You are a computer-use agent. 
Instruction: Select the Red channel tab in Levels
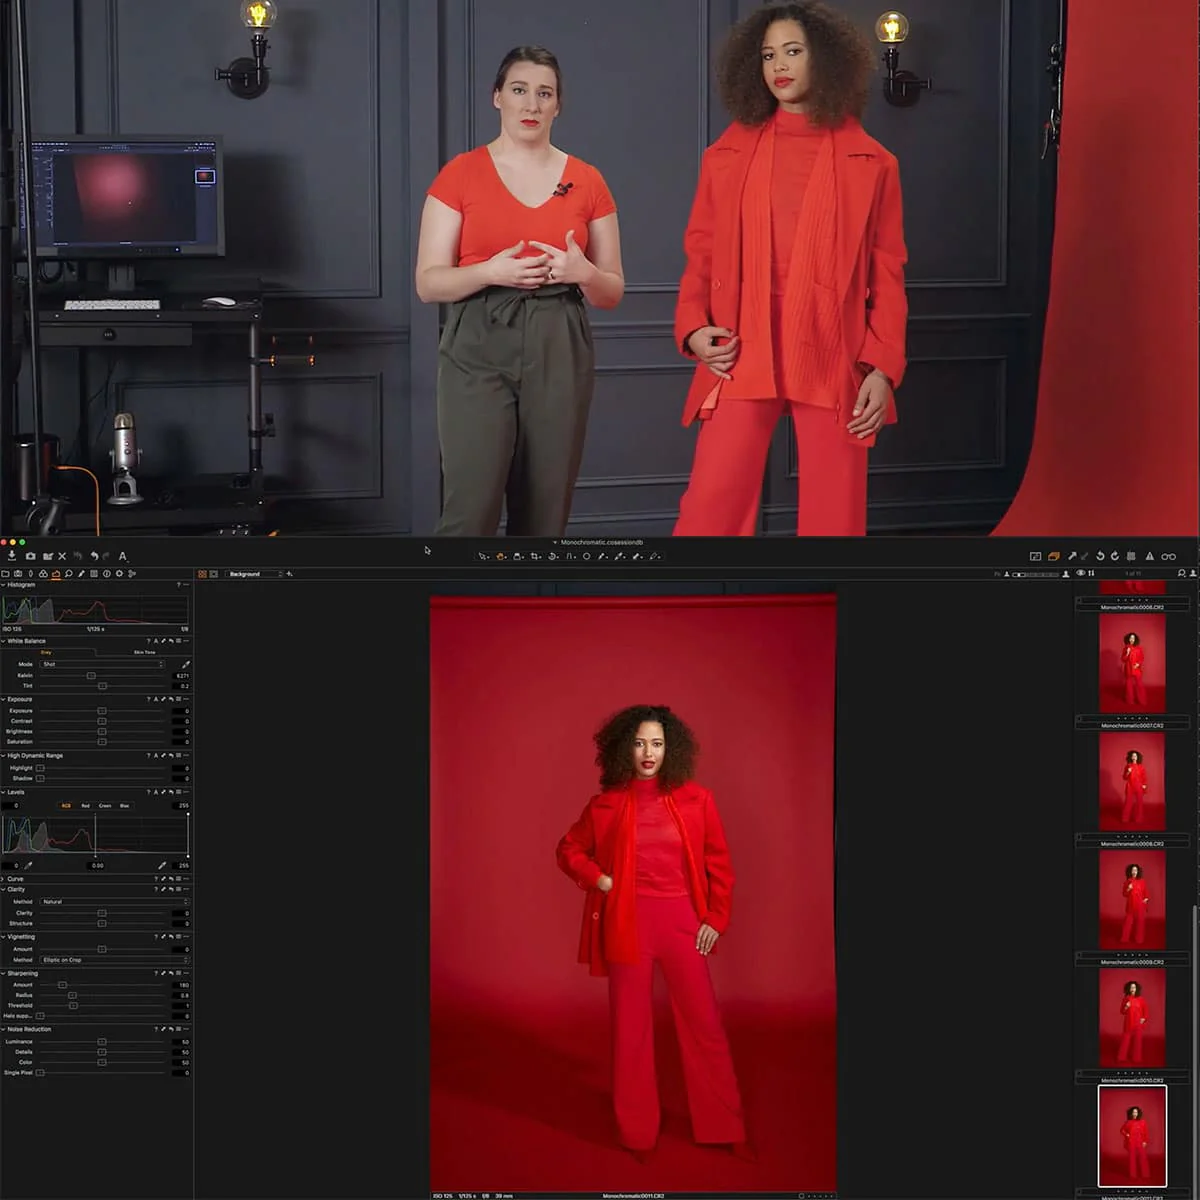click(x=86, y=806)
